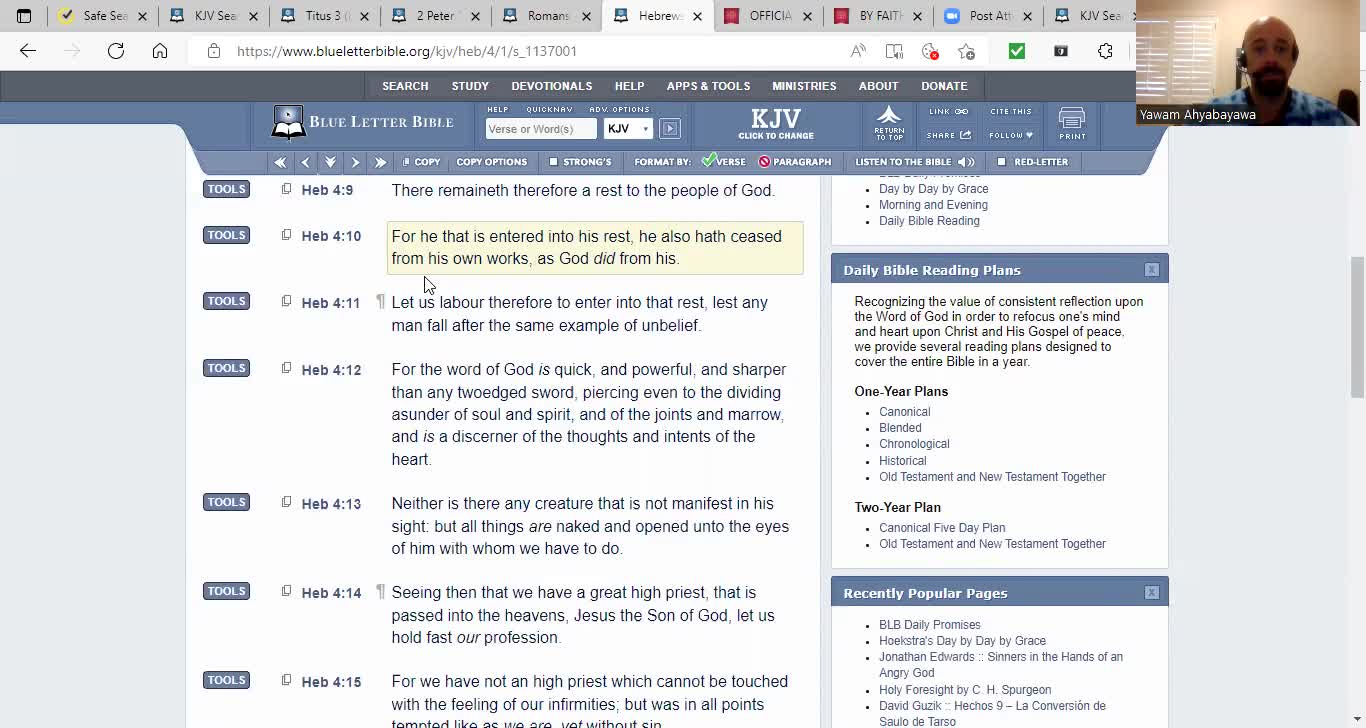Screen dimensions: 1366x728
Task: Click Listen to the Bible speaker icon
Action: (x=966, y=162)
